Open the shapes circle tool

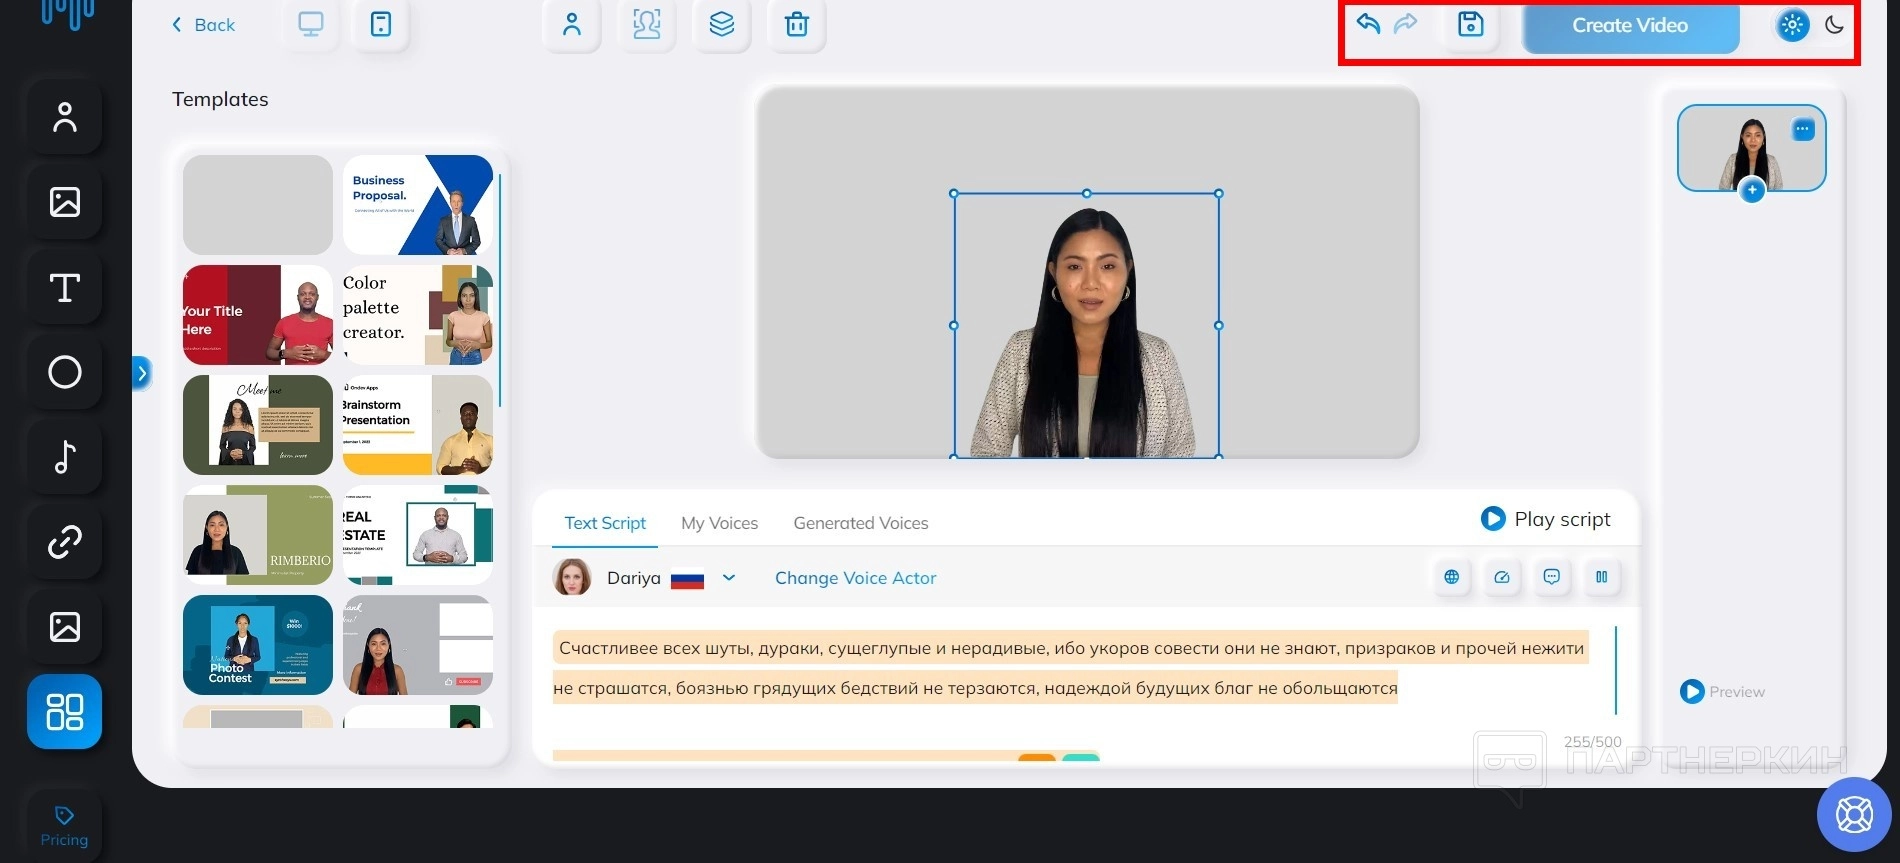tap(65, 372)
